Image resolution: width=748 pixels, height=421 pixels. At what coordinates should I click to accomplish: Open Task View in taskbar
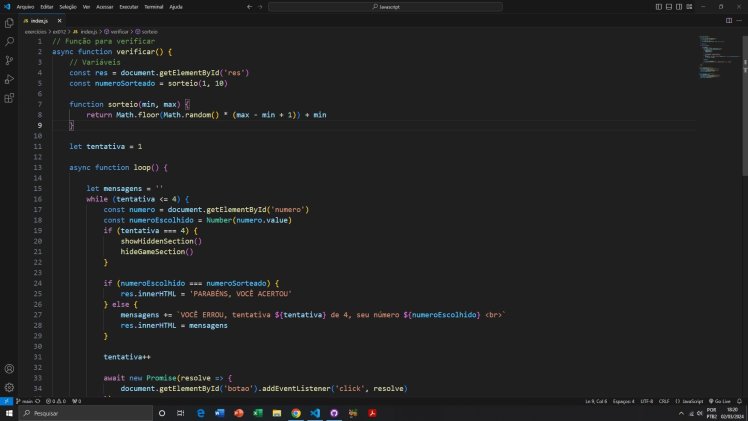tap(180, 413)
